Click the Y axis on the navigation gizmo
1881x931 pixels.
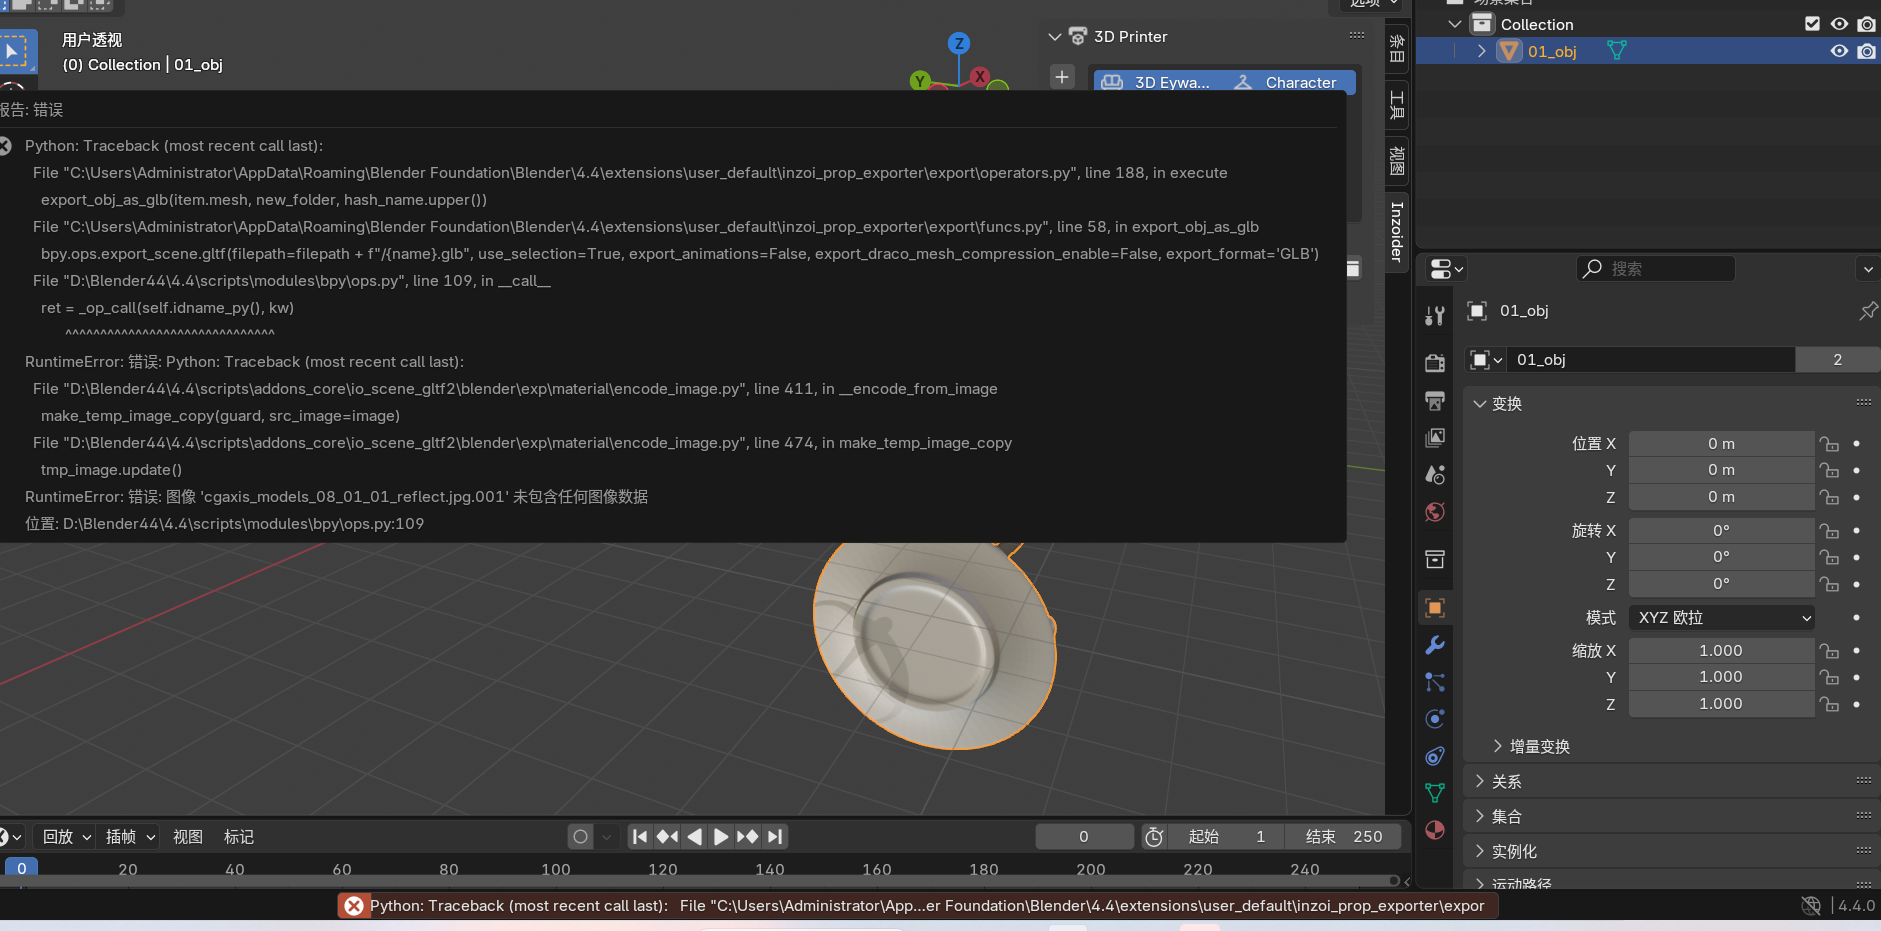click(x=920, y=80)
